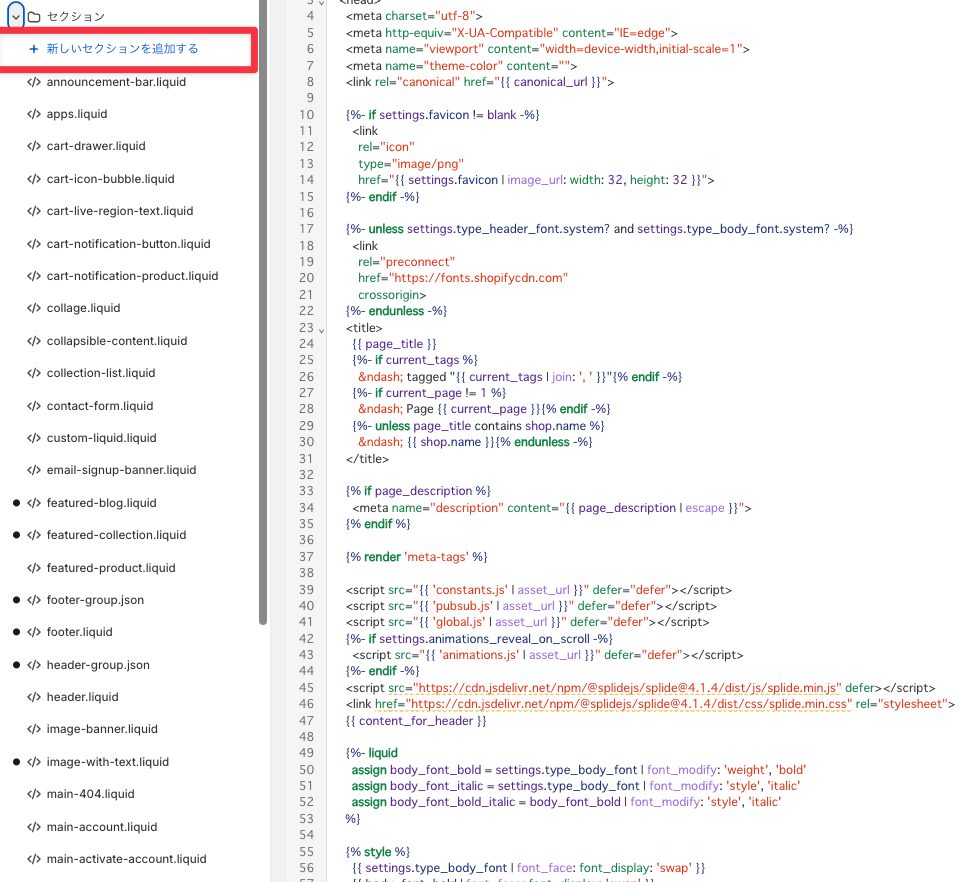Click code icon beside cart-drawer.liquid
Image resolution: width=960 pixels, height=882 pixels.
(34, 146)
